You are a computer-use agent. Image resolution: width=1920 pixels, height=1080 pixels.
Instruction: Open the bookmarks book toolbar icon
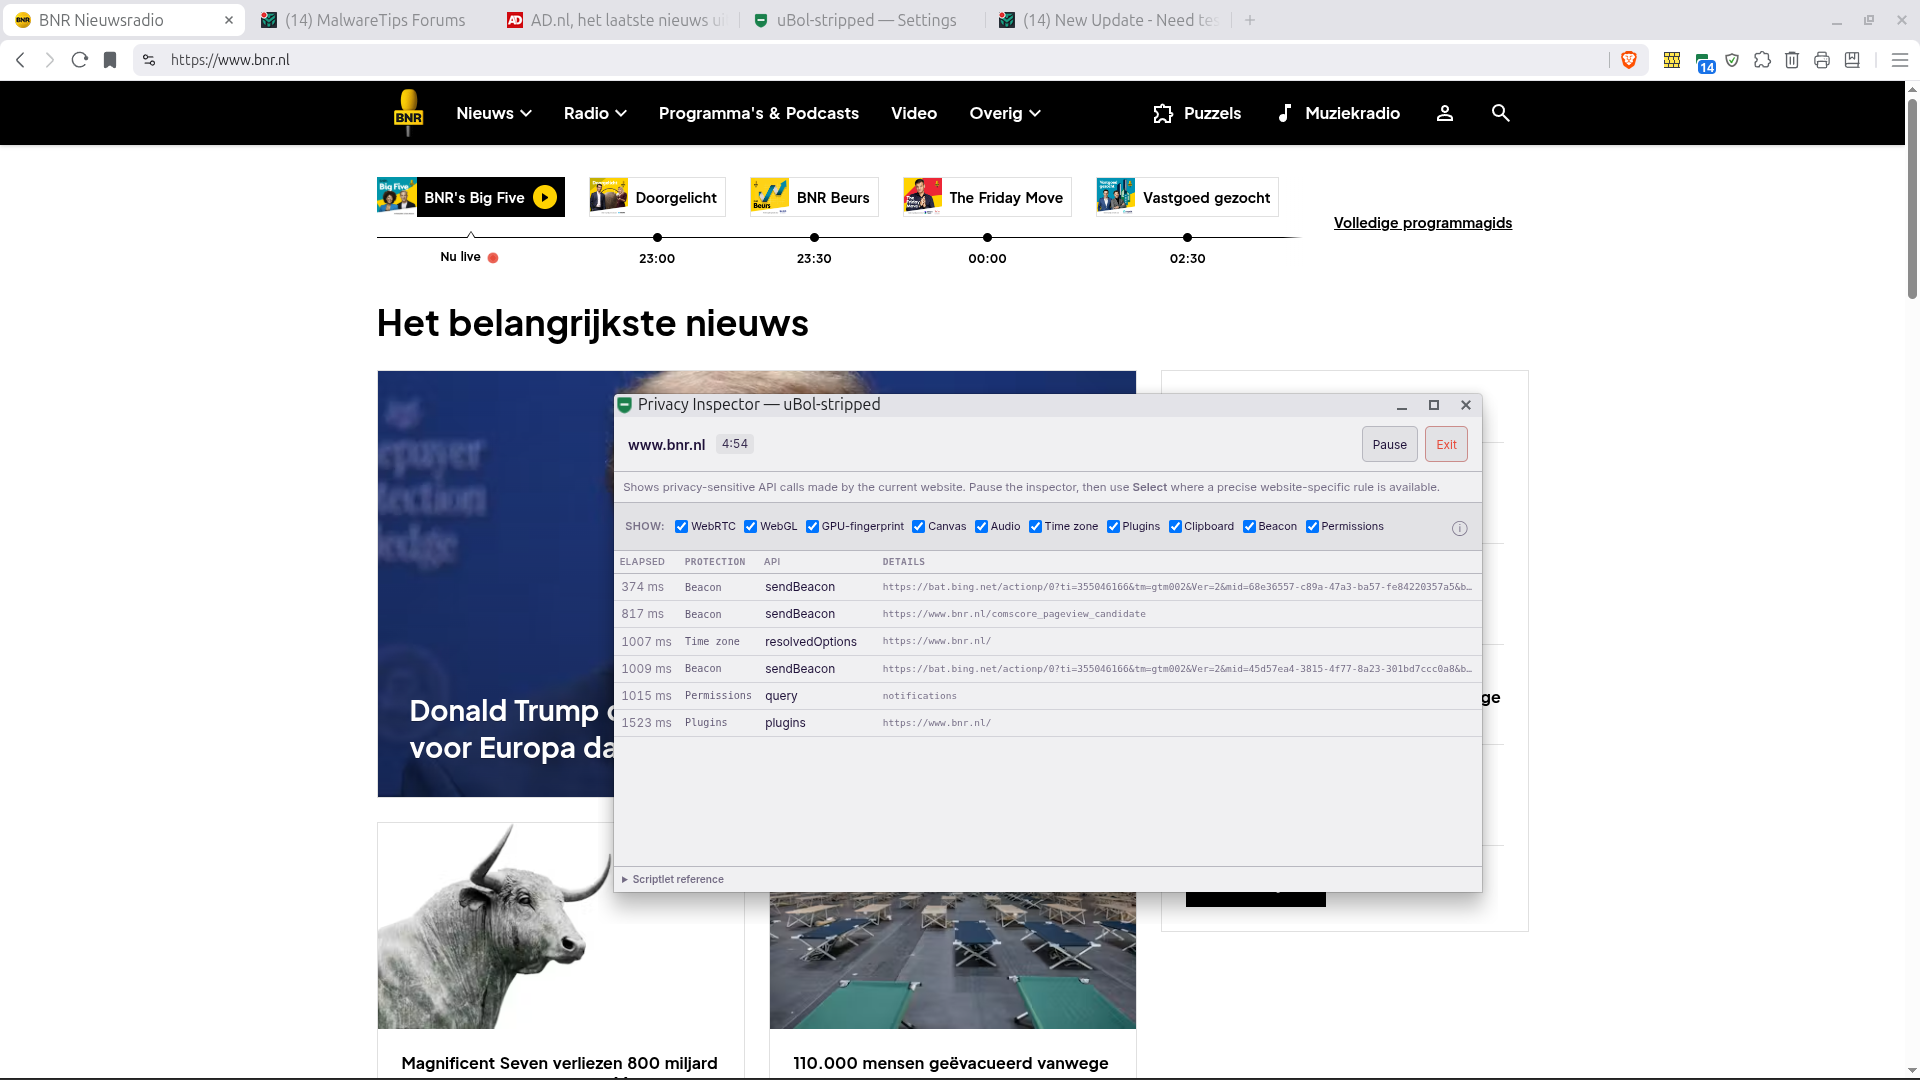1852,60
